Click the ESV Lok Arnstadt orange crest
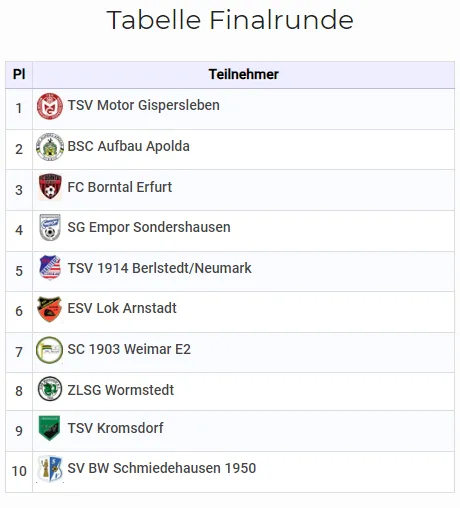This screenshot has width=460, height=508. click(x=49, y=309)
